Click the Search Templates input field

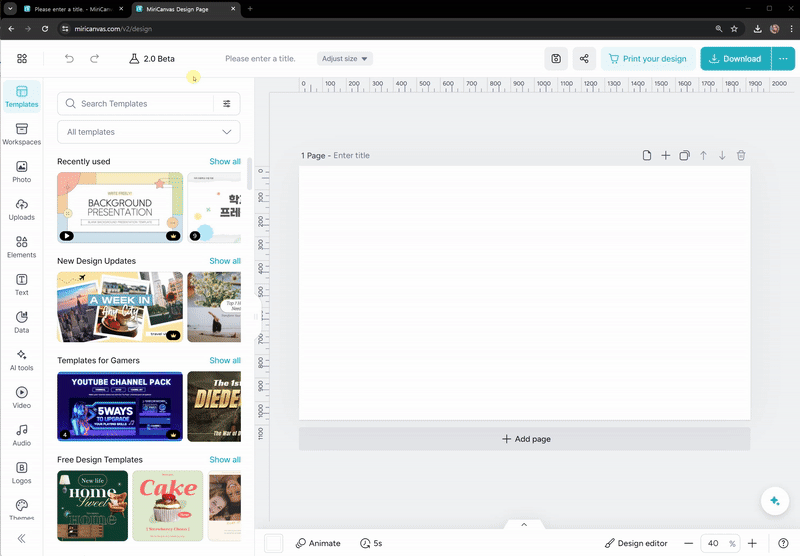point(140,104)
